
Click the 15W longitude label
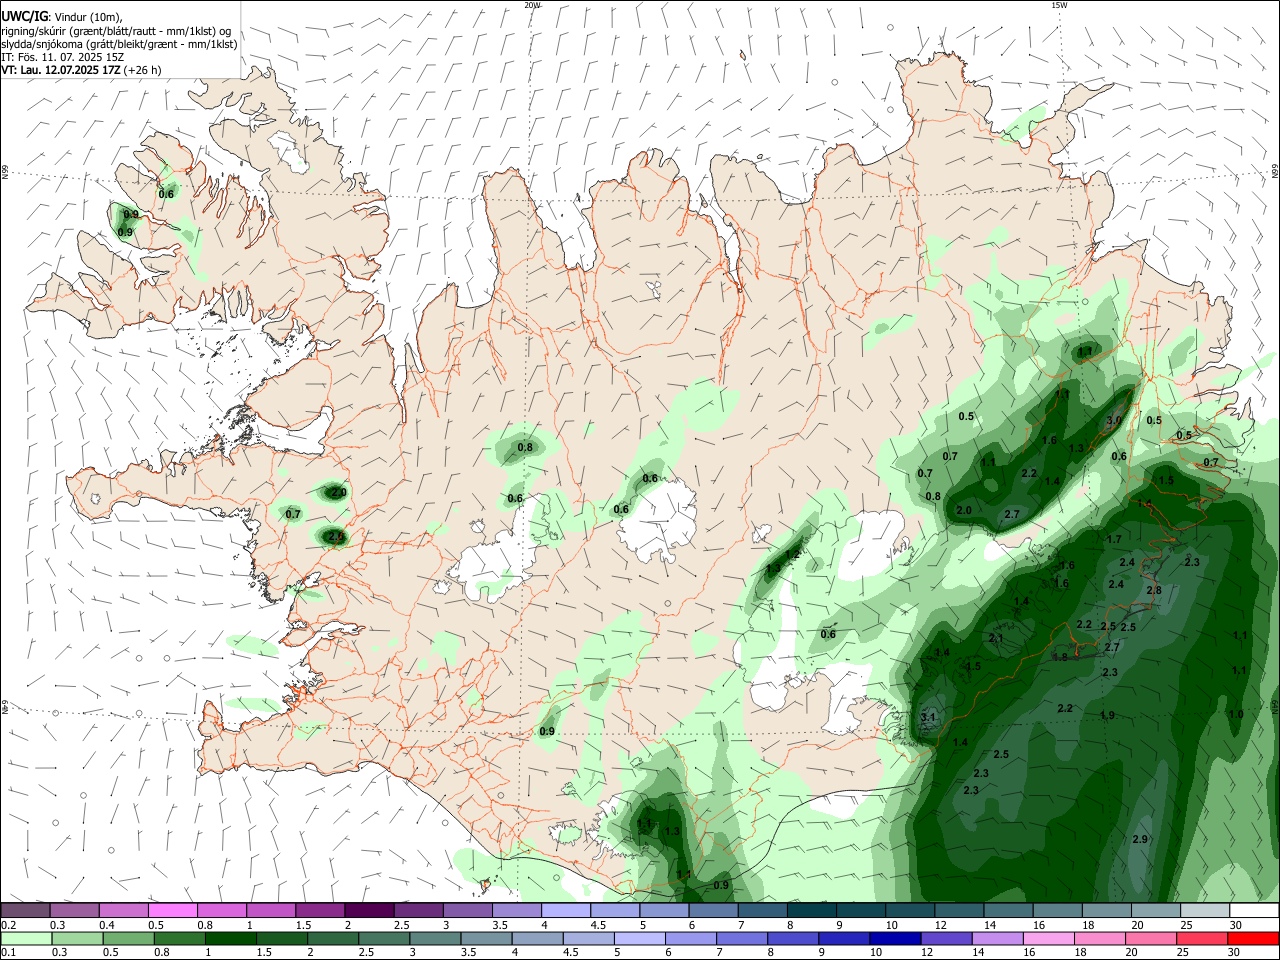click(x=1059, y=5)
